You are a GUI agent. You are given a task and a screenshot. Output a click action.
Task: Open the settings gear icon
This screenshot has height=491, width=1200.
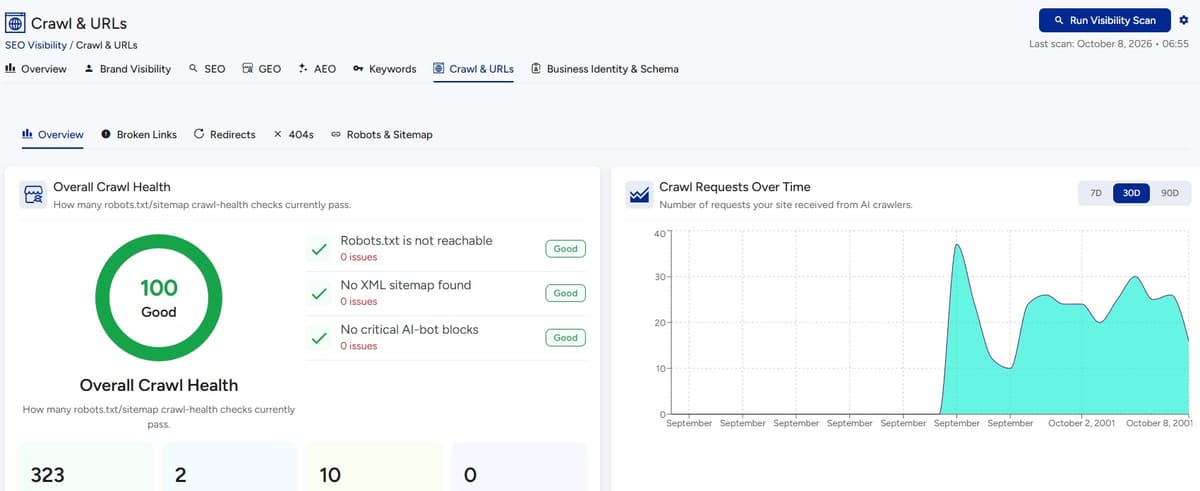tap(1184, 20)
